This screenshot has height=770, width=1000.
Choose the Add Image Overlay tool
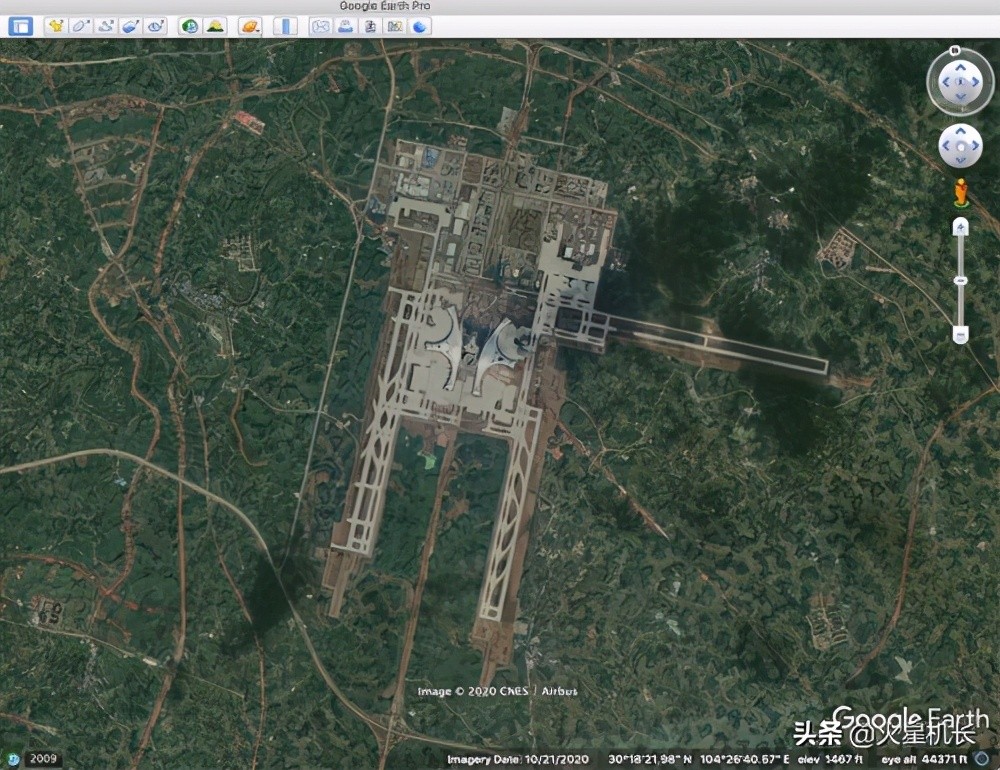click(131, 26)
